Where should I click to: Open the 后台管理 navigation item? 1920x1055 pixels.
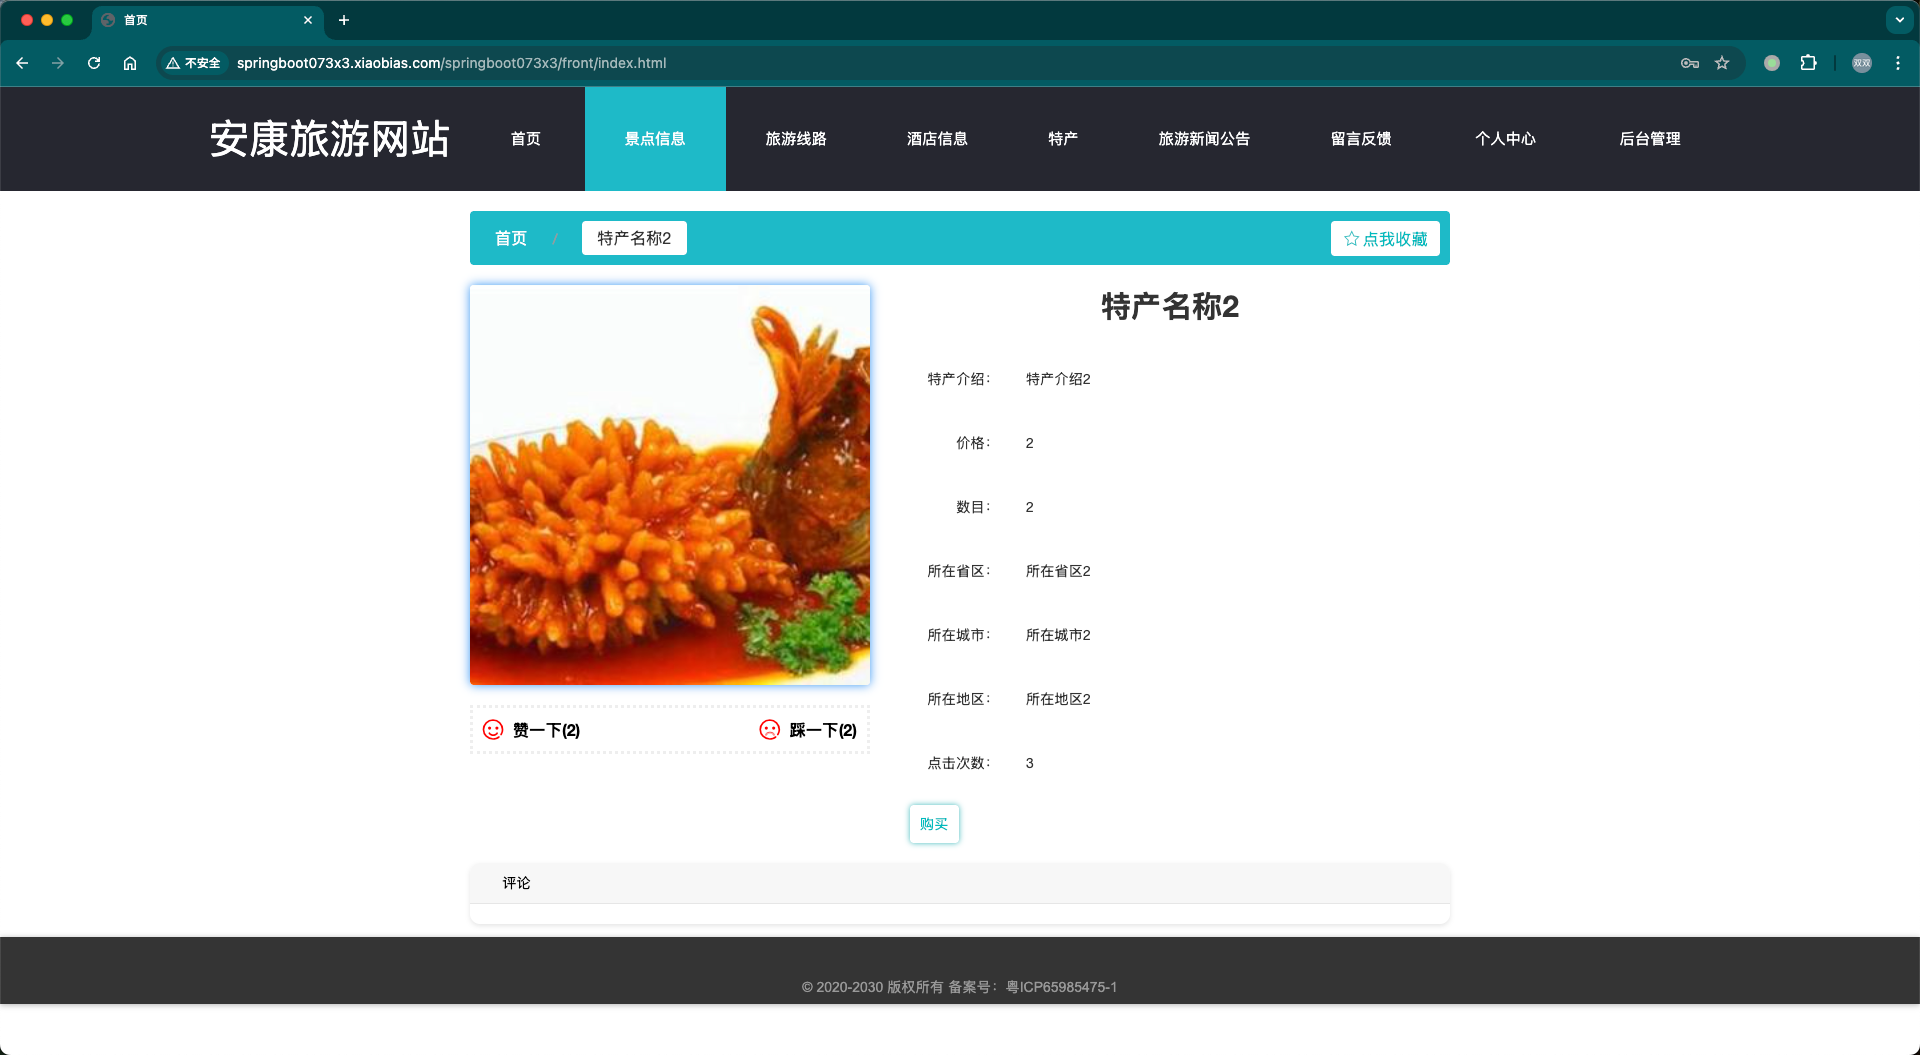coord(1650,139)
